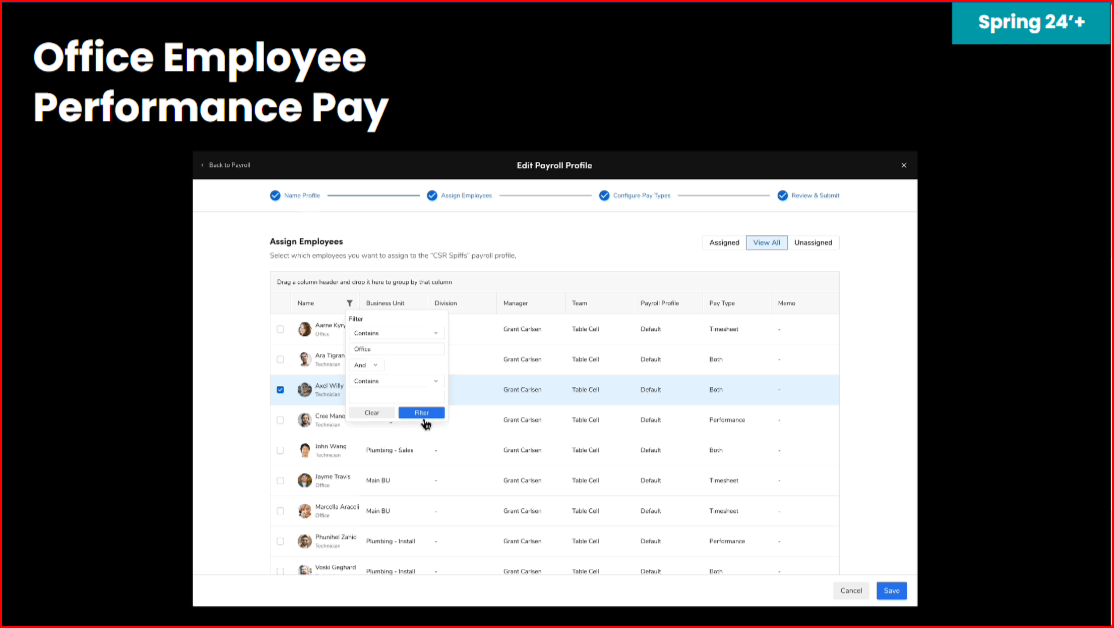
Task: Switch to the Assigned view
Action: [724, 243]
